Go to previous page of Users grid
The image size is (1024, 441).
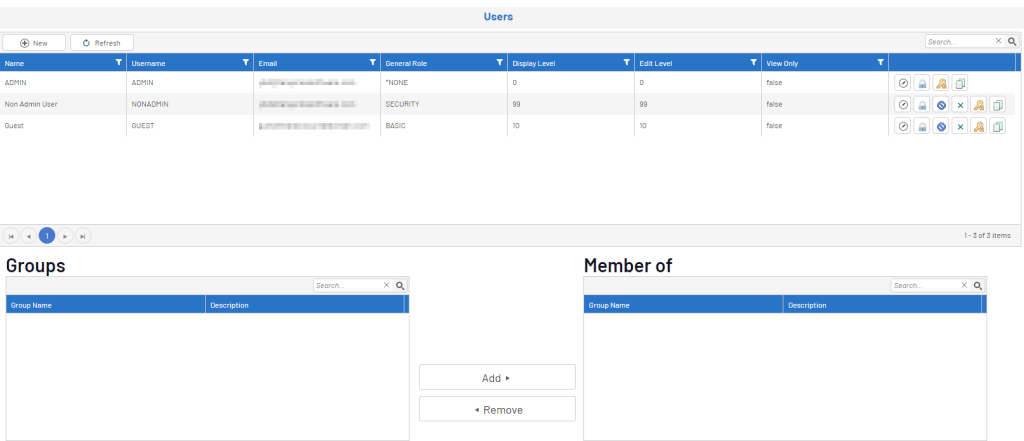29,236
